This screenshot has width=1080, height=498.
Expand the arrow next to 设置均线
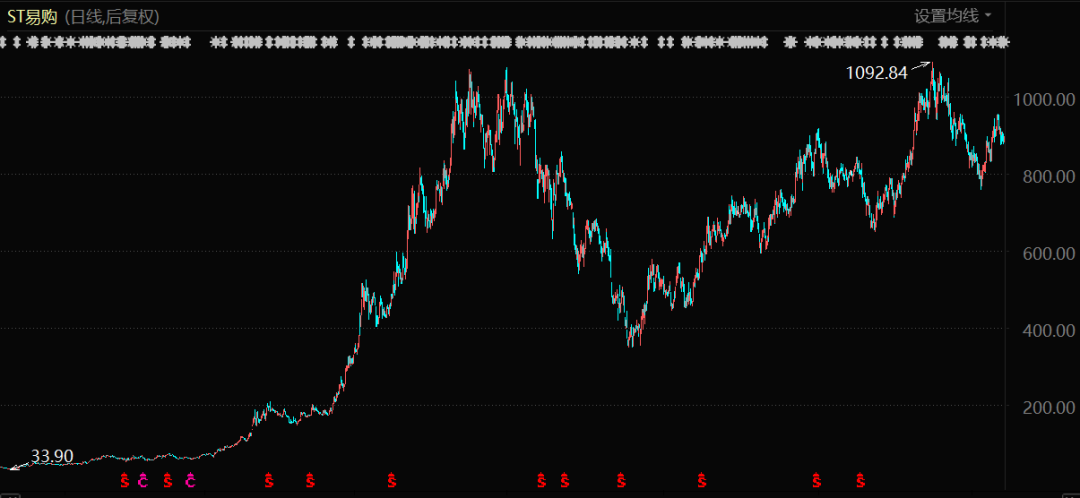pos(988,16)
